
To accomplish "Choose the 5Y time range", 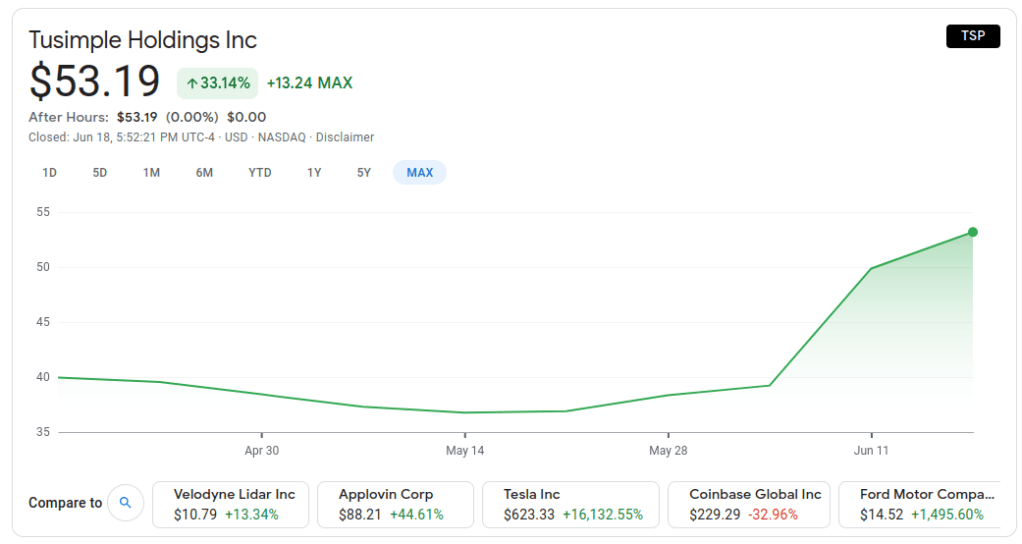I will point(364,173).
